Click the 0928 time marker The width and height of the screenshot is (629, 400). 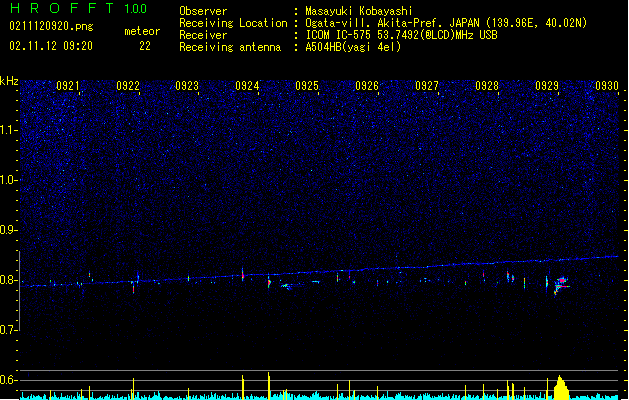(487, 86)
